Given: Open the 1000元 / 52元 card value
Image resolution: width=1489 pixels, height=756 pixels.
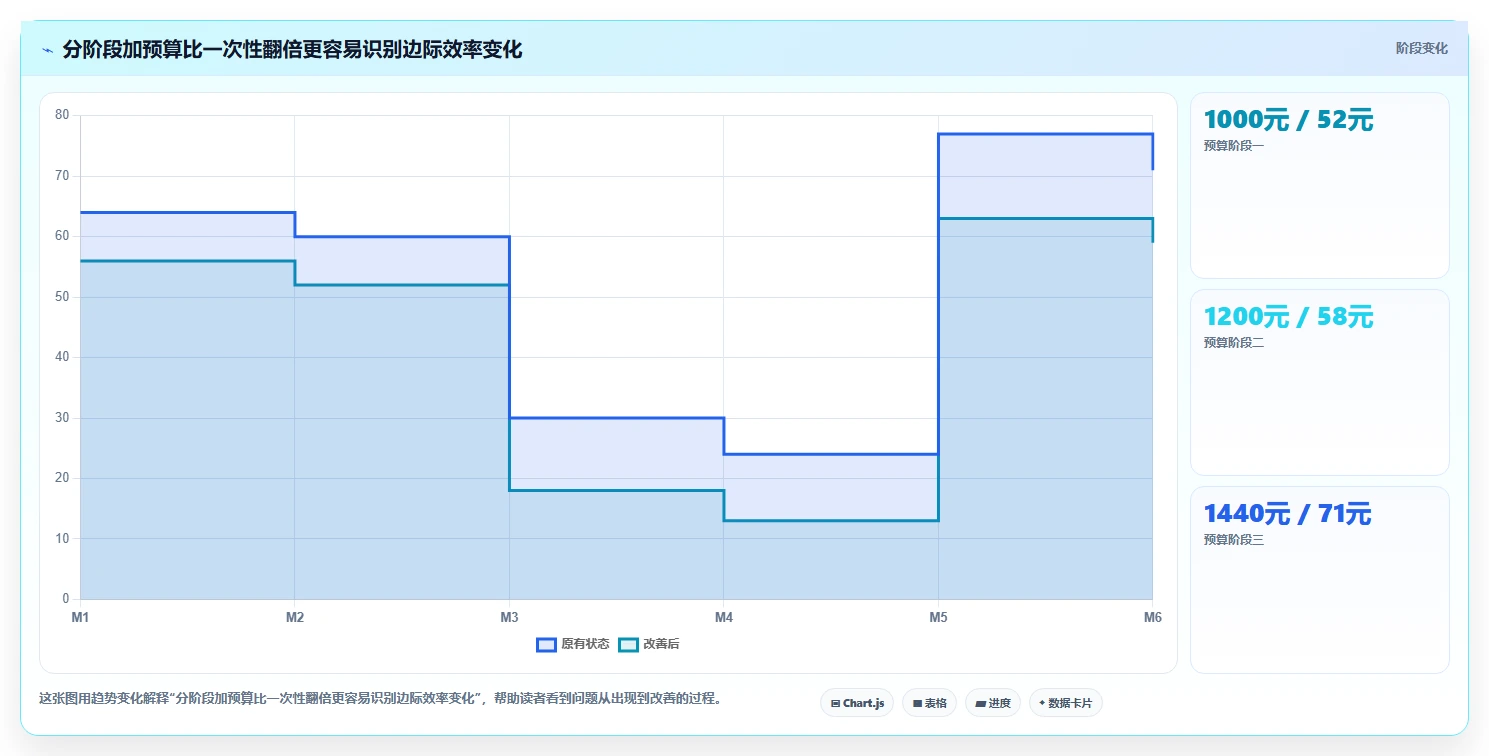Looking at the screenshot, I should pos(1288,120).
